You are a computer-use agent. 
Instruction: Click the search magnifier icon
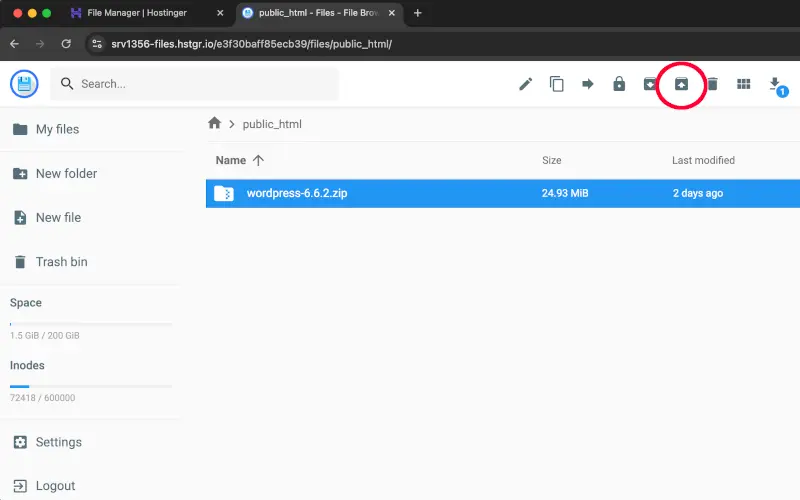pyautogui.click(x=67, y=84)
